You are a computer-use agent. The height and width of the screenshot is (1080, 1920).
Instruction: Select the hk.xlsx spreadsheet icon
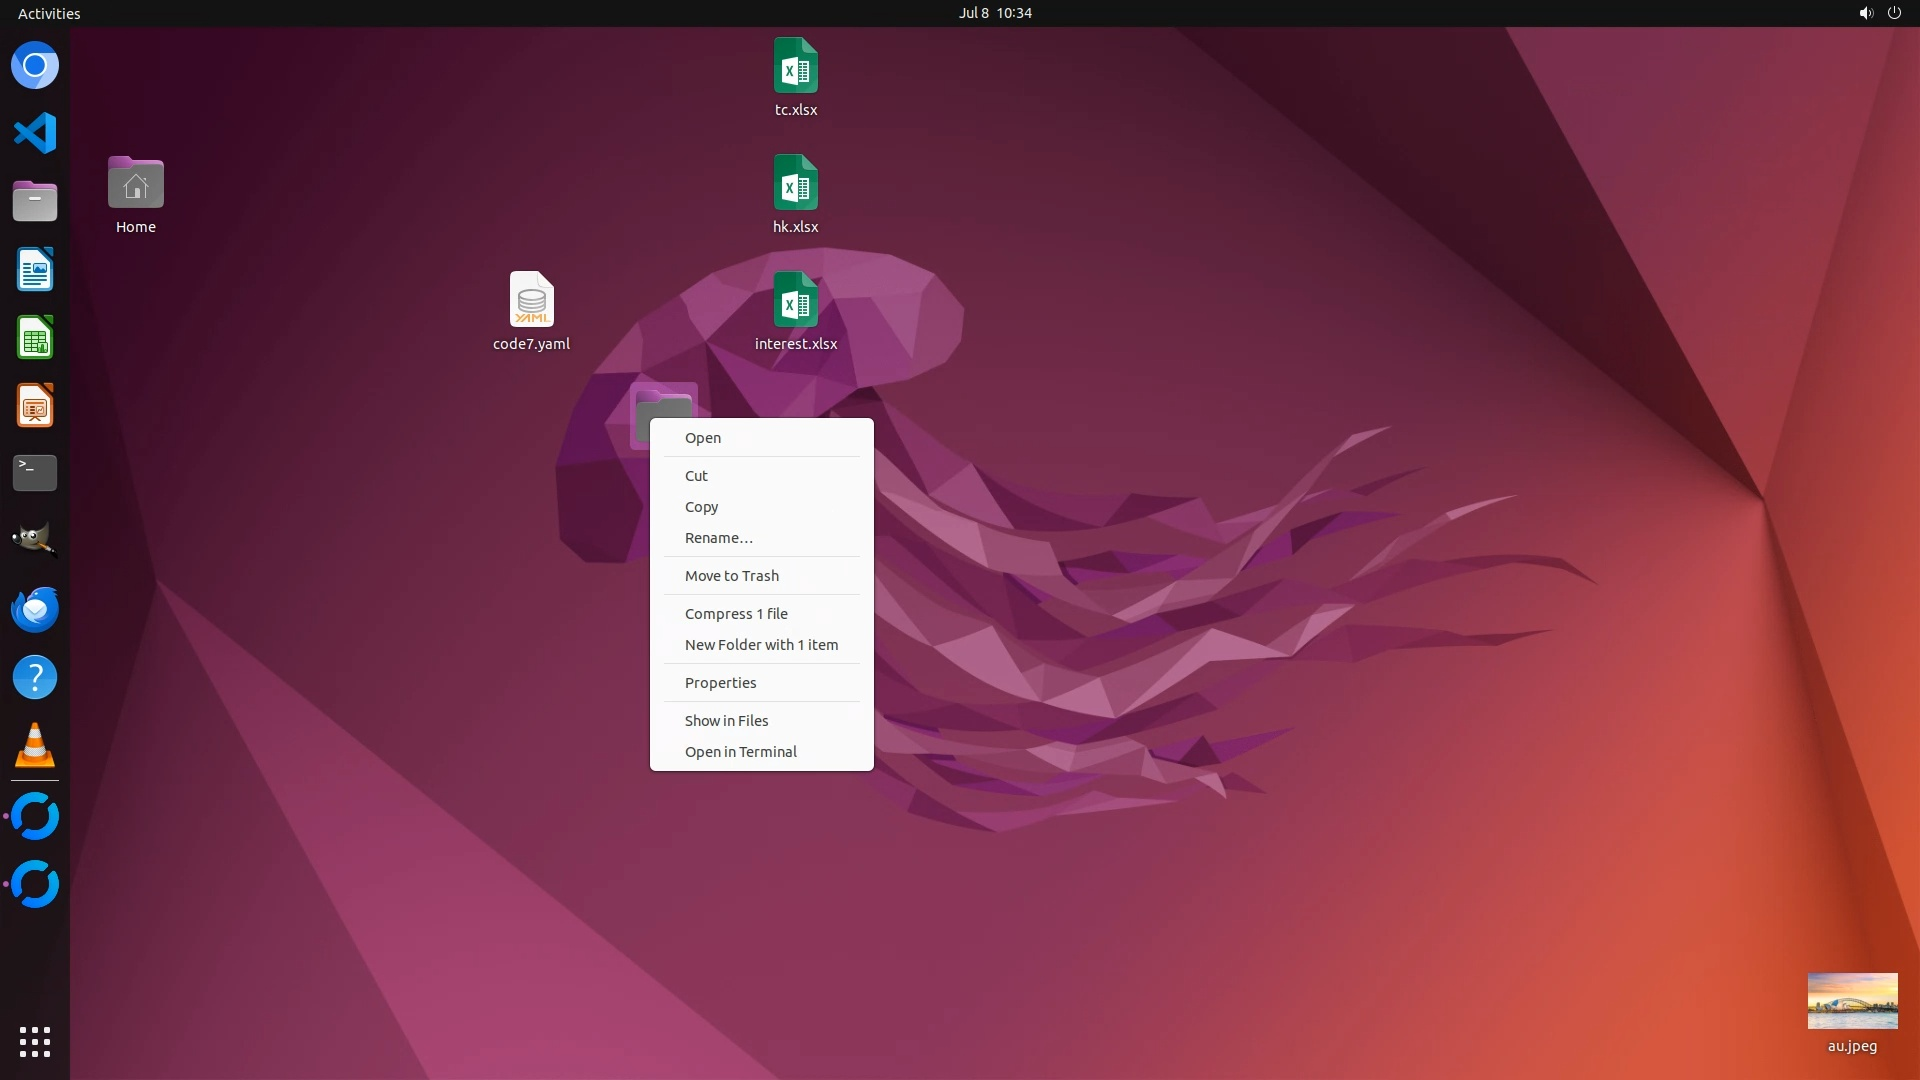pyautogui.click(x=795, y=184)
